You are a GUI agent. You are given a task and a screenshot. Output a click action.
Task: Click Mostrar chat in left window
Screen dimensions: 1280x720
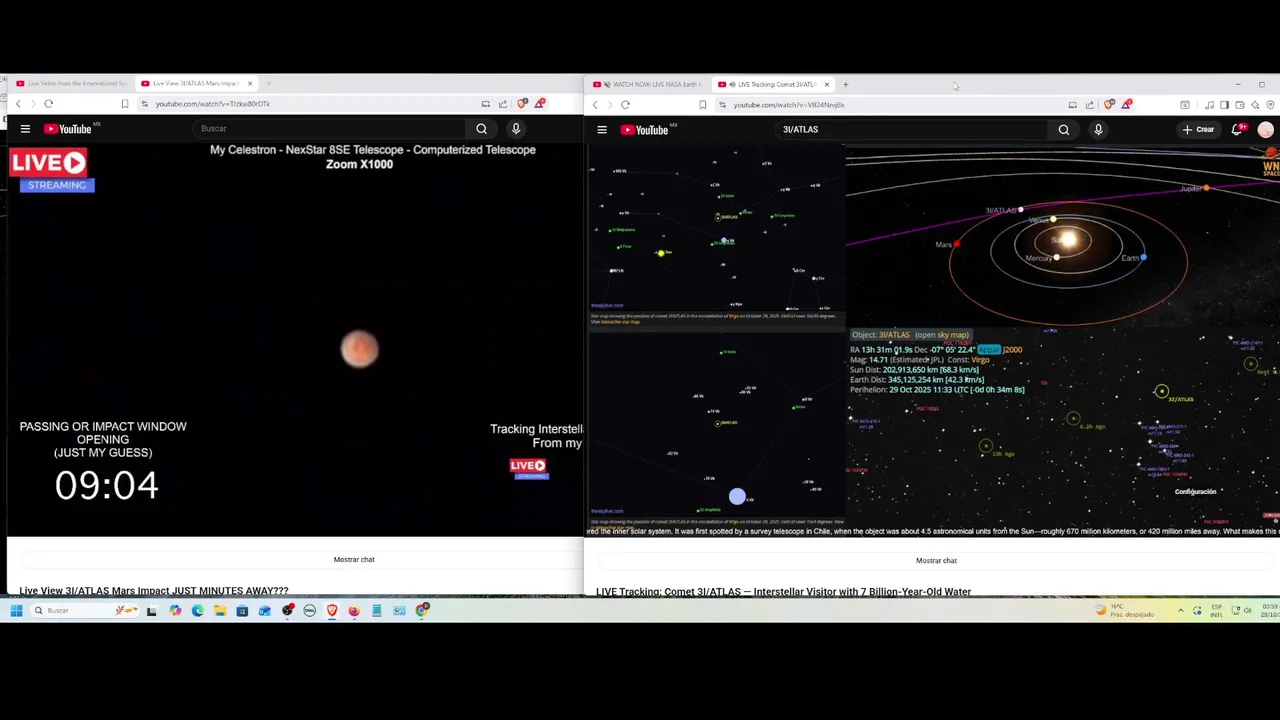click(354, 559)
